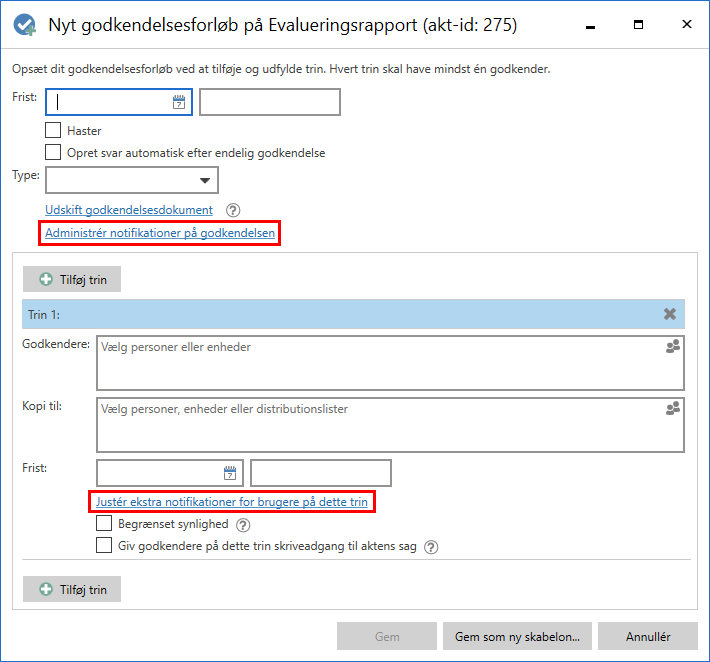Viewport: 710px width, 662px height.
Task: Focus Trin 1 Frist time input
Action: [321, 473]
